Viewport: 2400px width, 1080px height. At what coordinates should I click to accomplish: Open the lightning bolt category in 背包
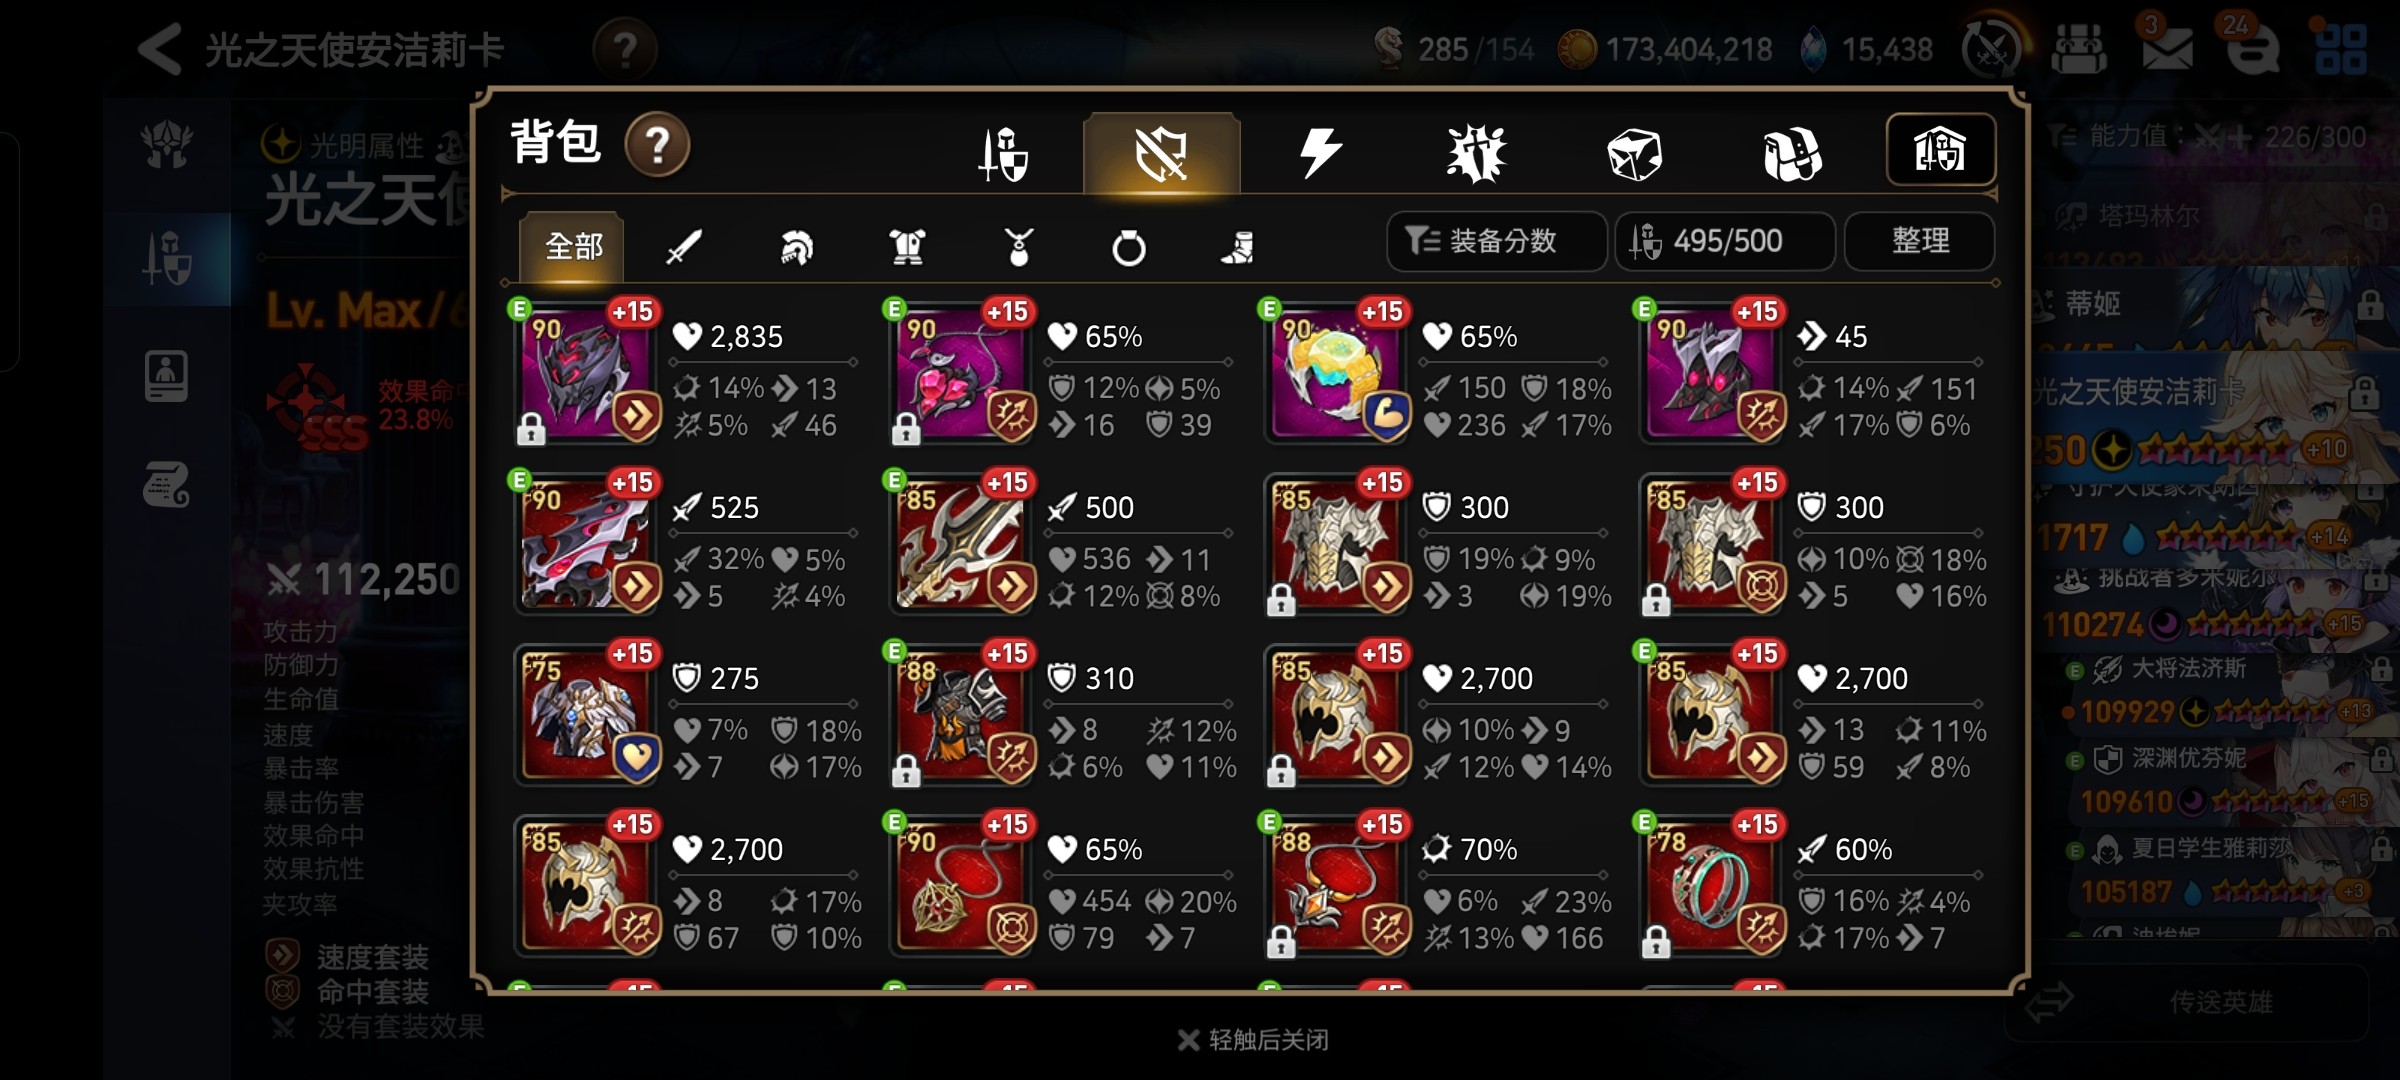point(1320,153)
